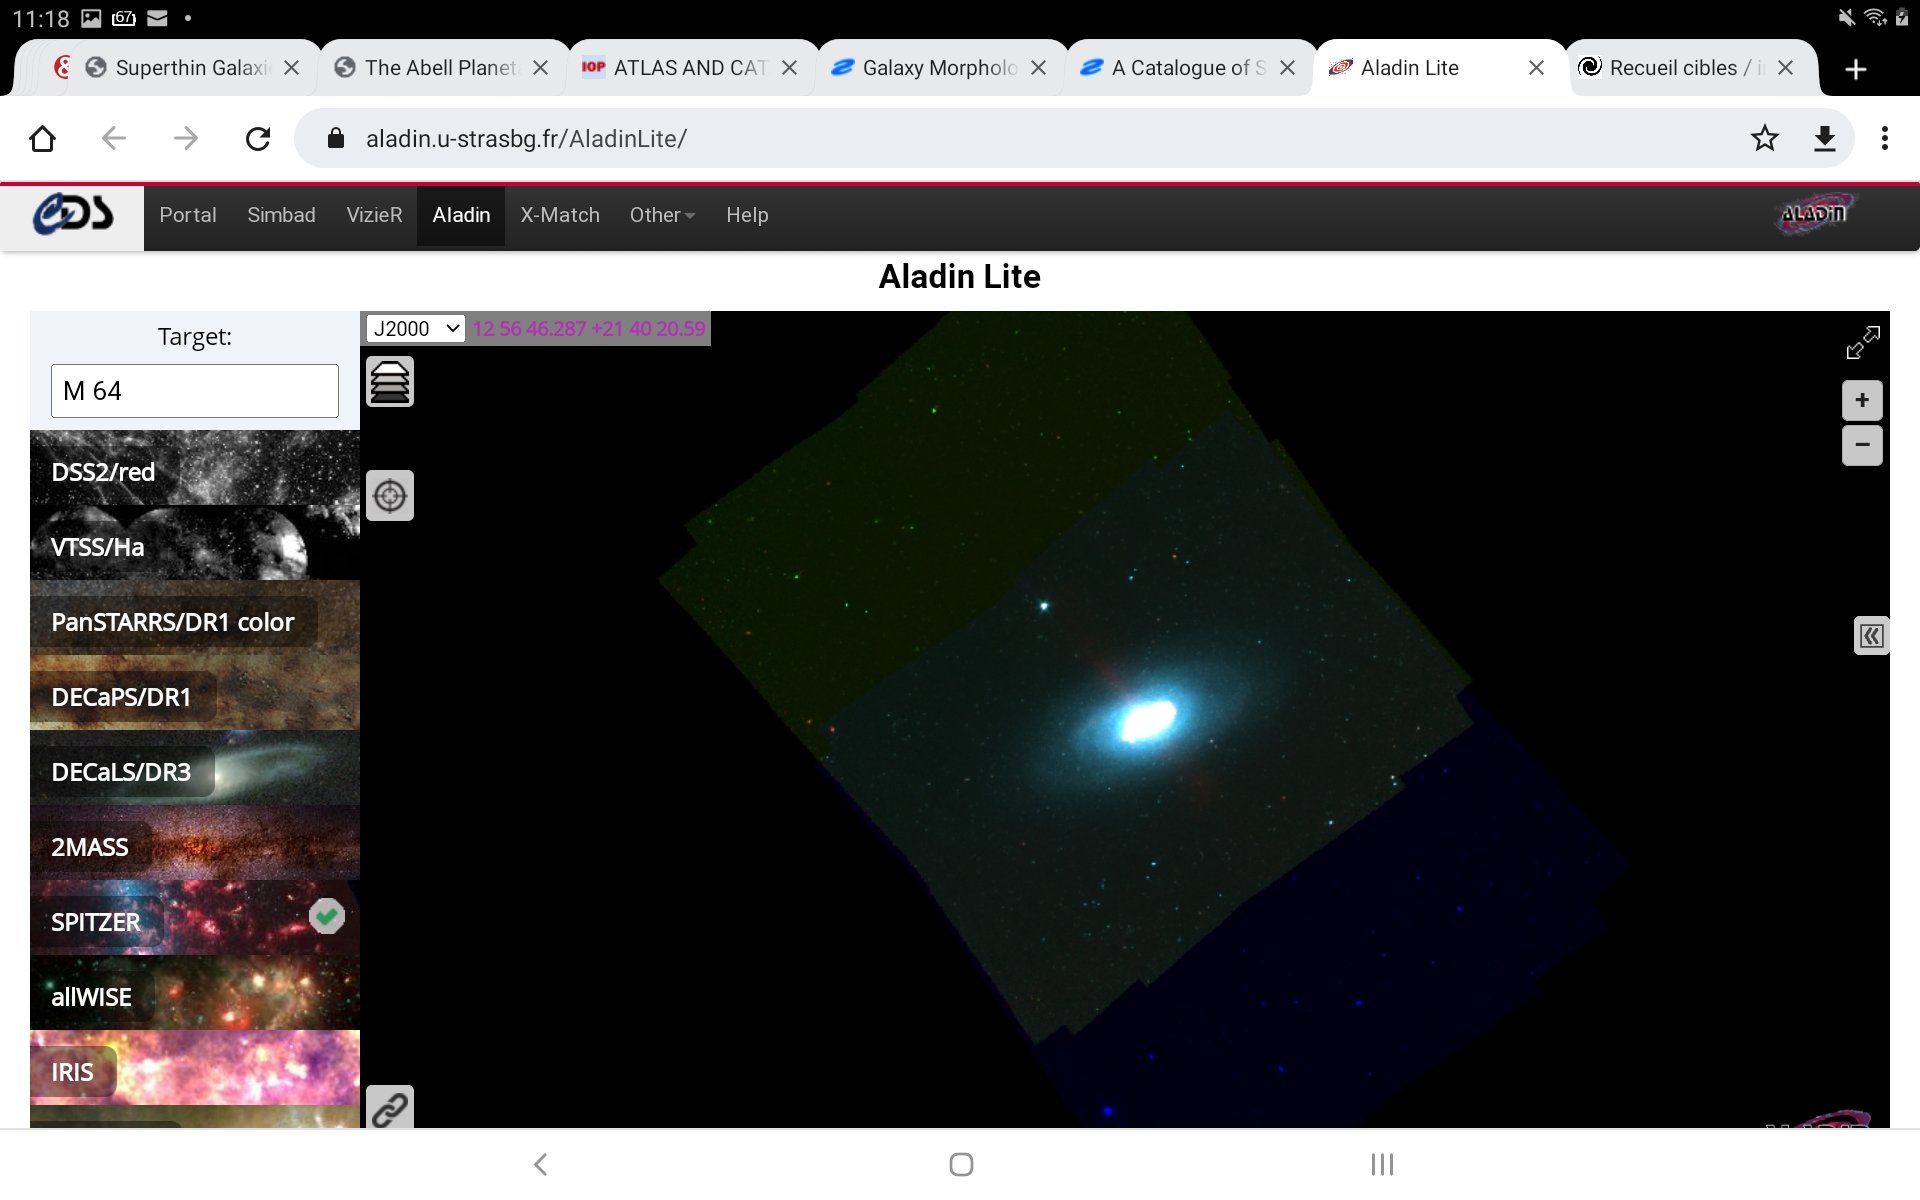This screenshot has width=1920, height=1200.
Task: Open the Aladin layers stack icon
Action: pos(390,382)
